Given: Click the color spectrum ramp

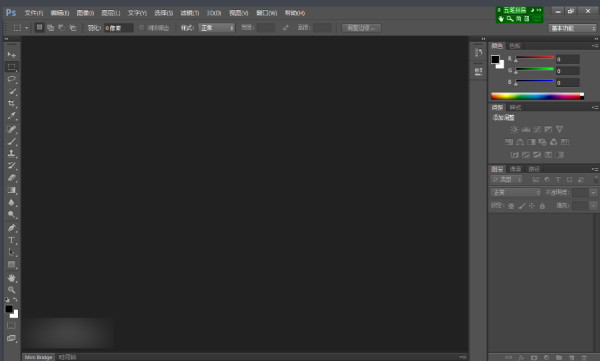Looking at the screenshot, I should click(x=537, y=96).
